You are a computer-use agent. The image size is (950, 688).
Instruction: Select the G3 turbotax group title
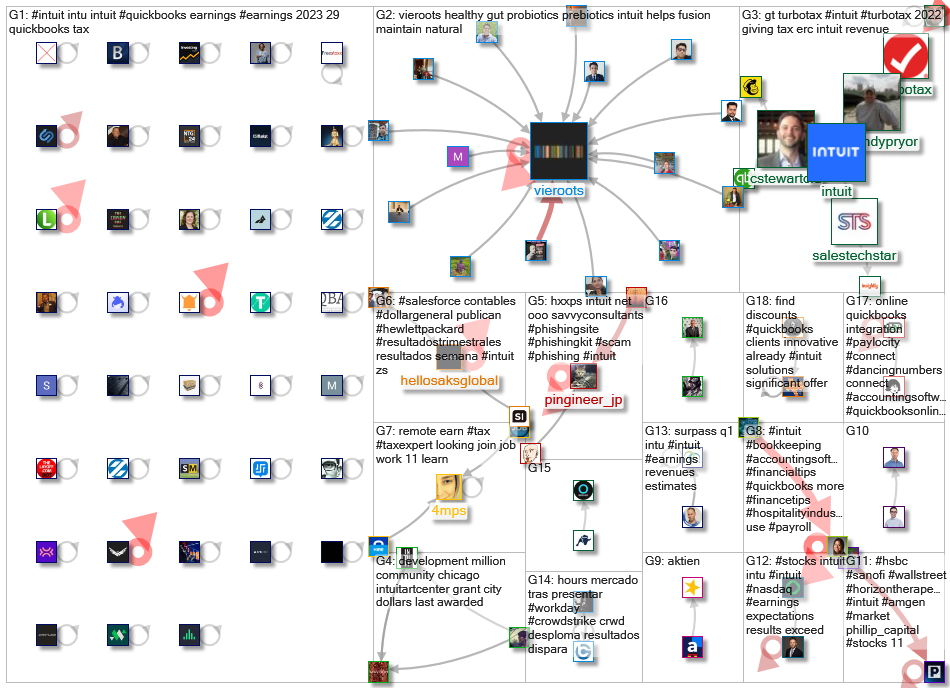coord(841,22)
